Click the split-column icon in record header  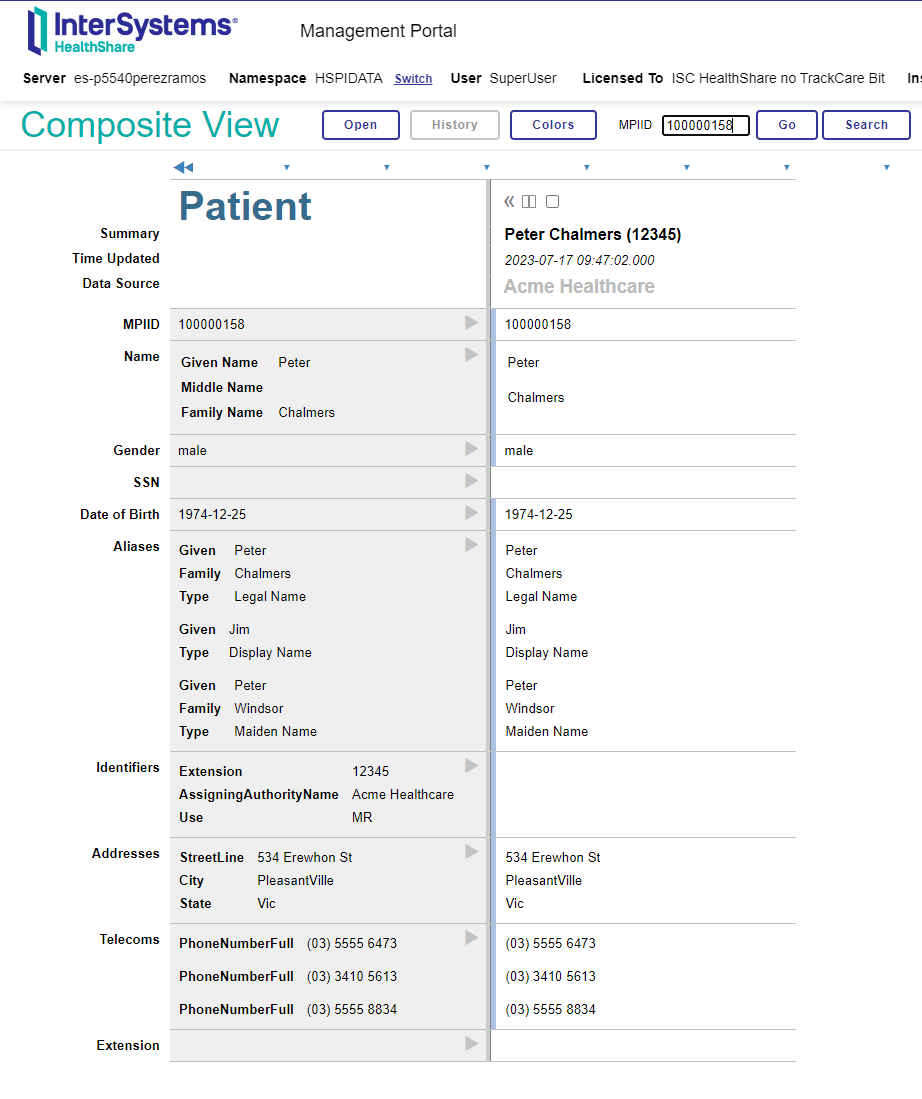[529, 202]
